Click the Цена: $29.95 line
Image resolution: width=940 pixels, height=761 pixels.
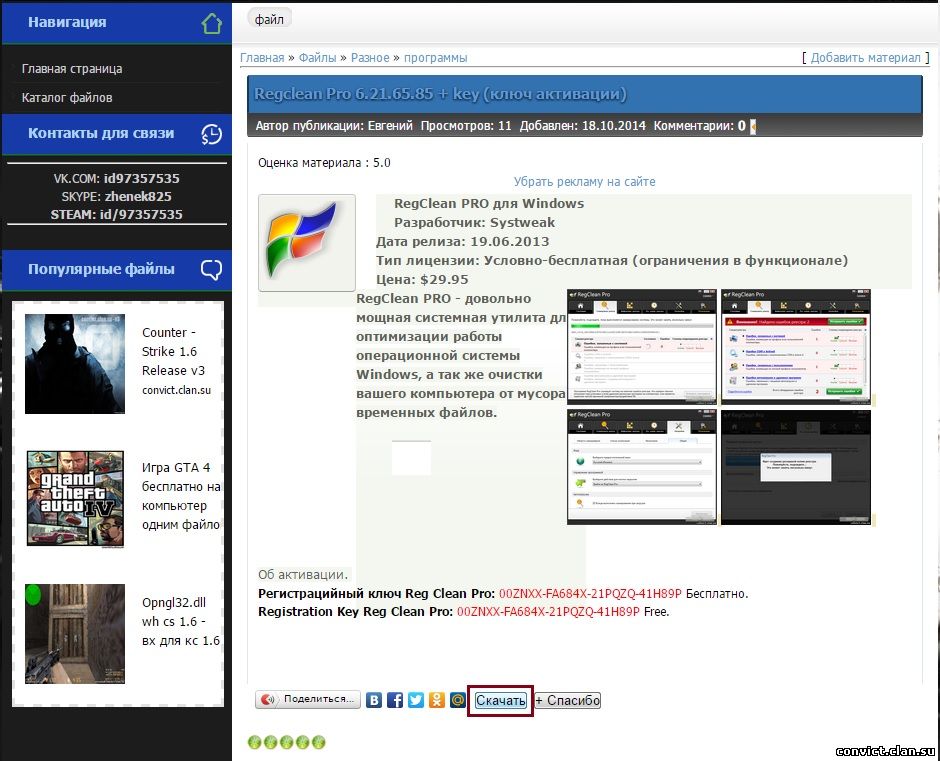(423, 279)
